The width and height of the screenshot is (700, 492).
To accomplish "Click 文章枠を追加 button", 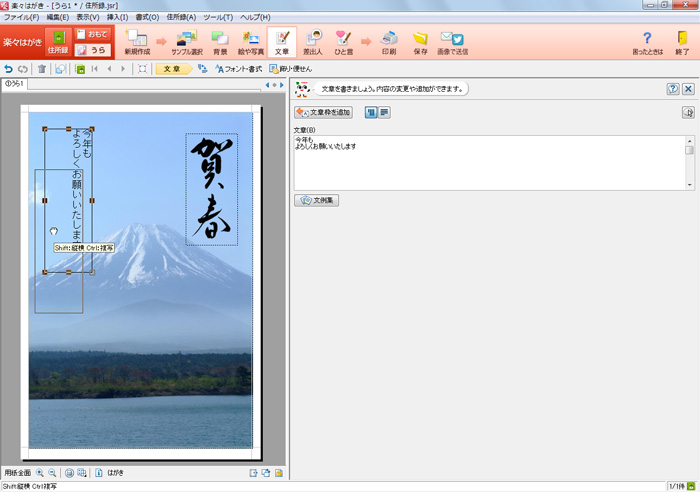I will (323, 113).
